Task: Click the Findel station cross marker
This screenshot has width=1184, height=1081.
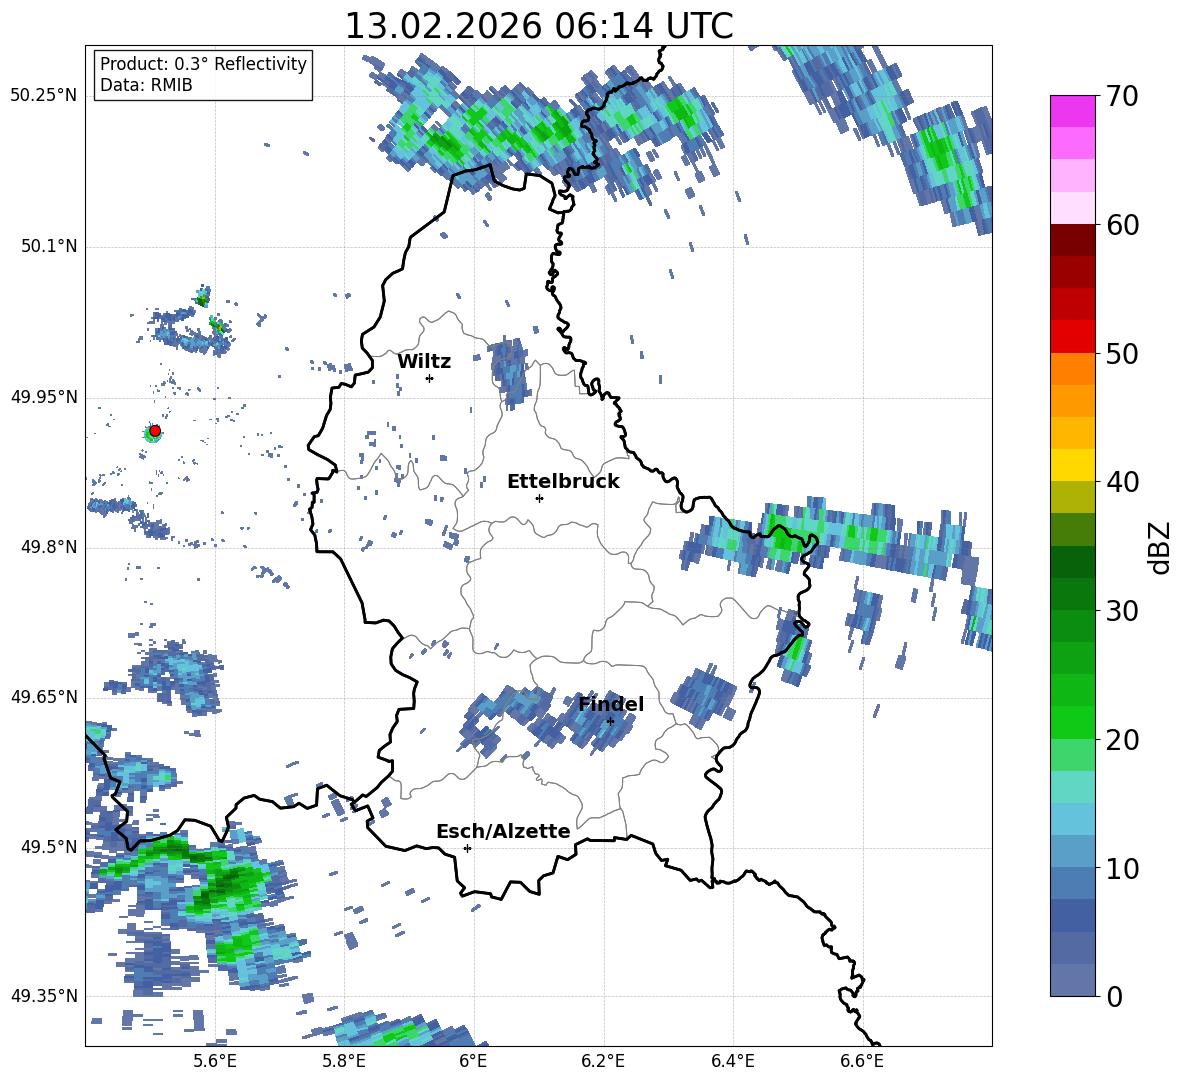Action: click(610, 721)
